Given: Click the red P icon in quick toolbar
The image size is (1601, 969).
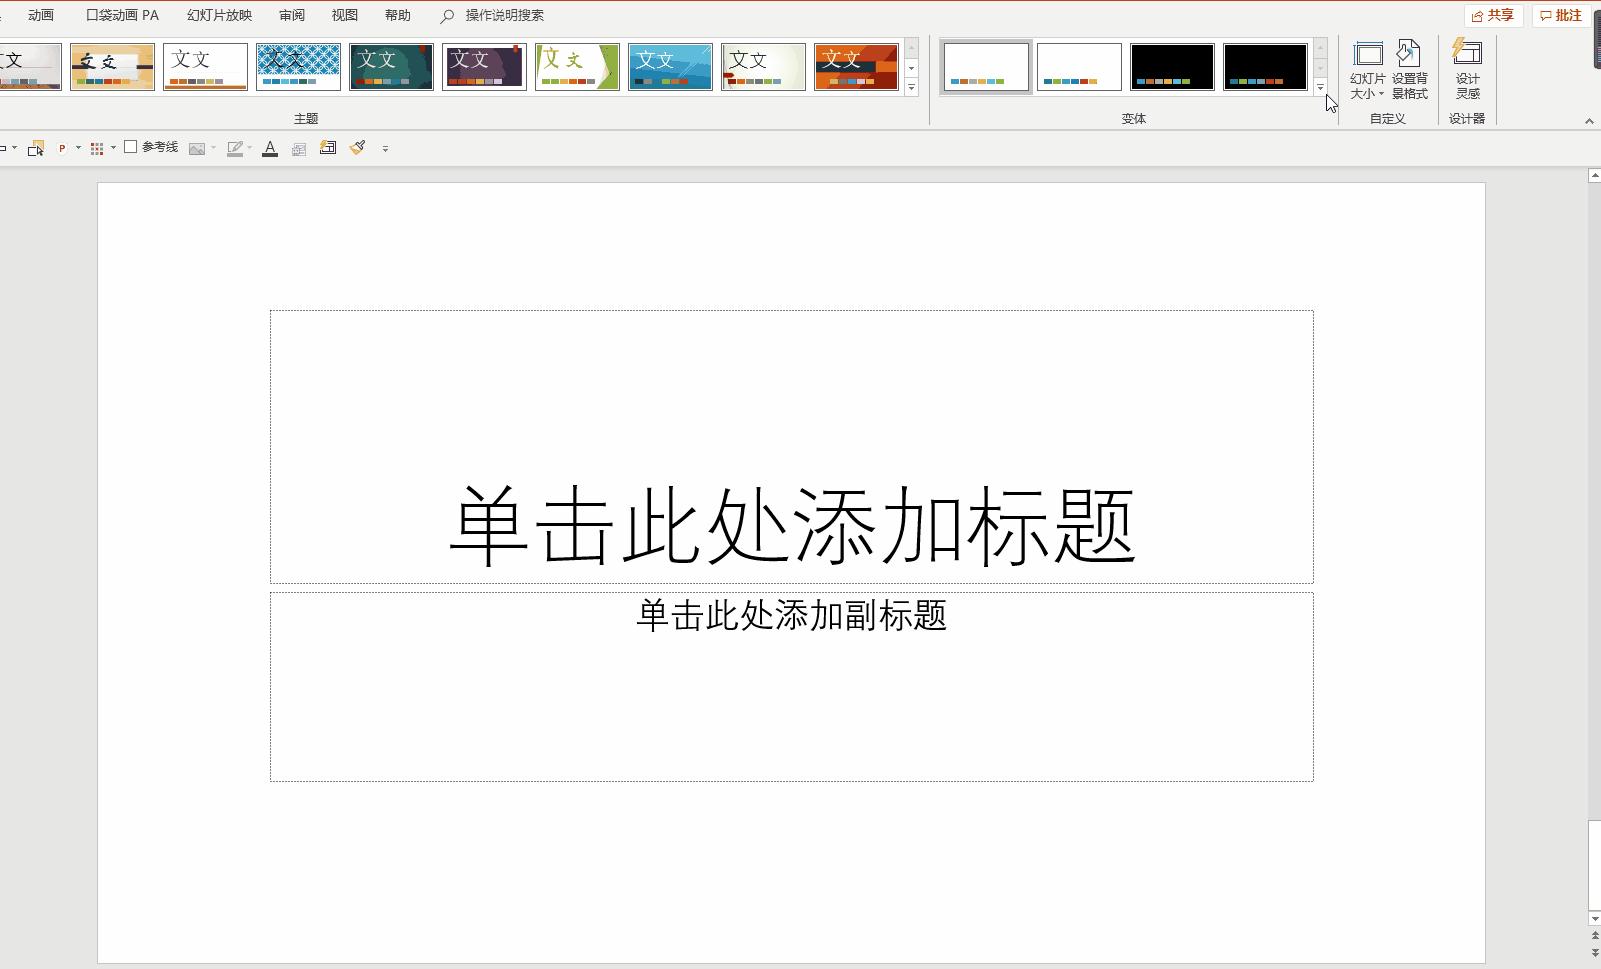Looking at the screenshot, I should point(62,147).
